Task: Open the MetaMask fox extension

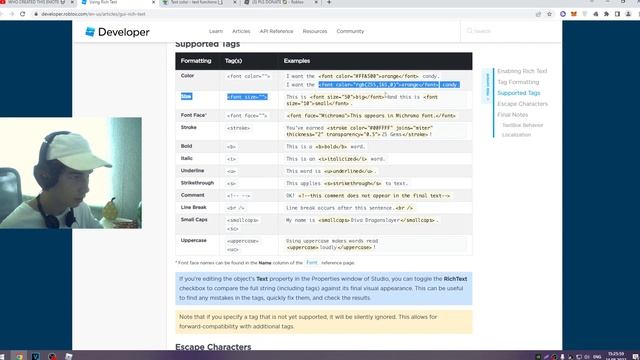Action: pos(574,14)
